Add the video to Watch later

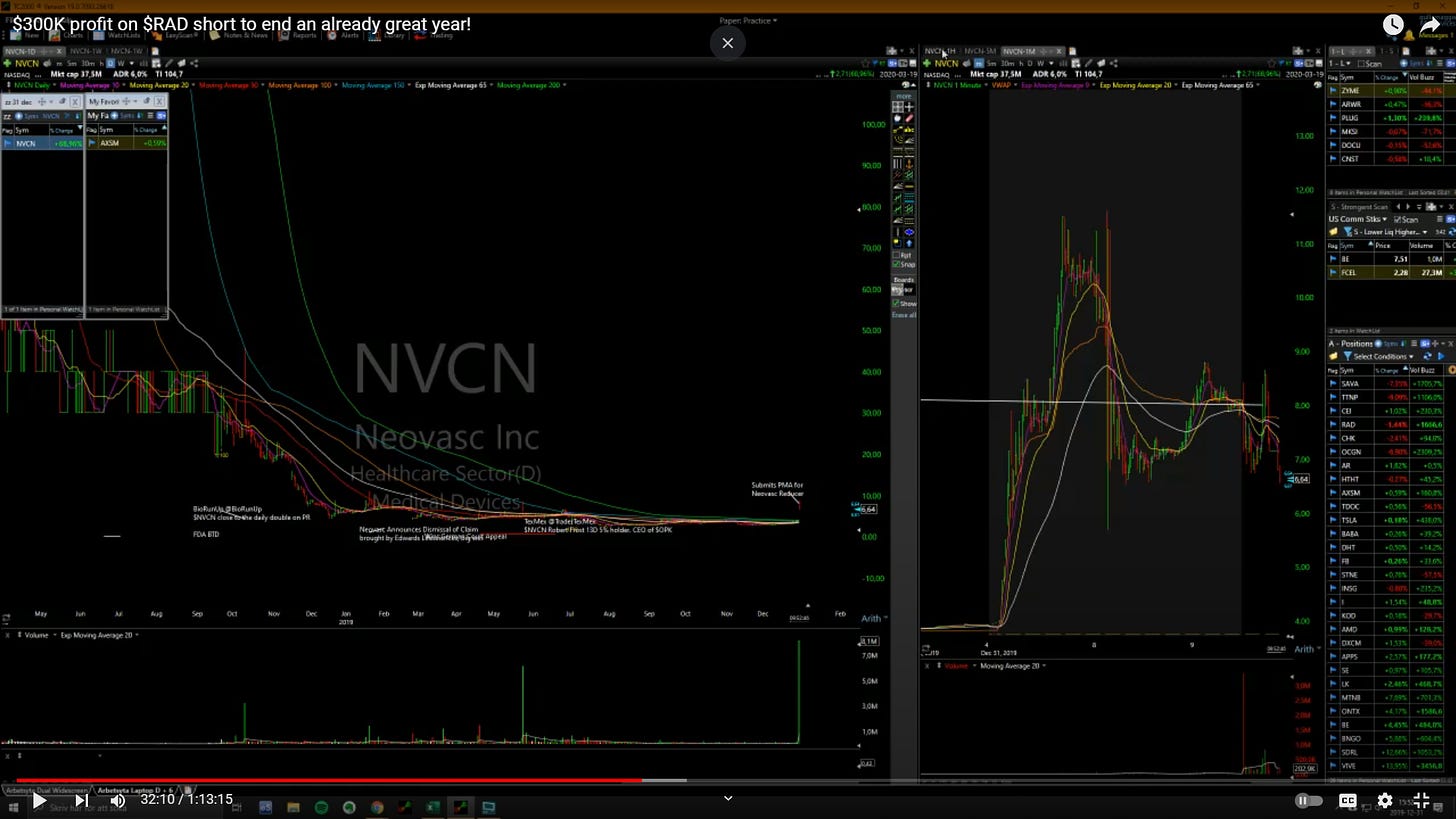[1393, 25]
